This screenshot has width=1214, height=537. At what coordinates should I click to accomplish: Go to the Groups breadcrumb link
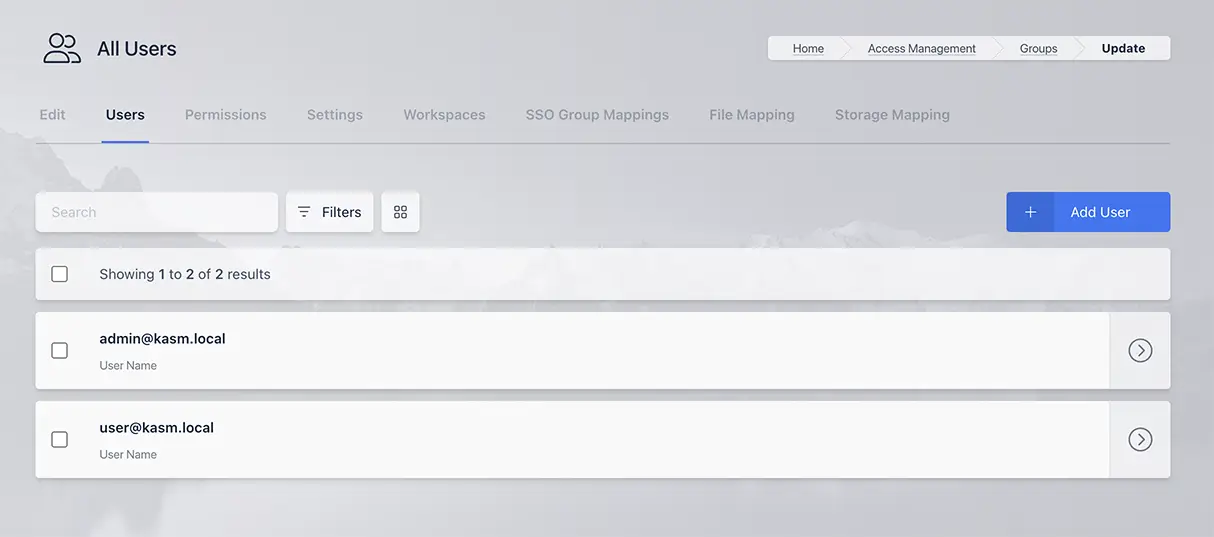[x=1038, y=48]
